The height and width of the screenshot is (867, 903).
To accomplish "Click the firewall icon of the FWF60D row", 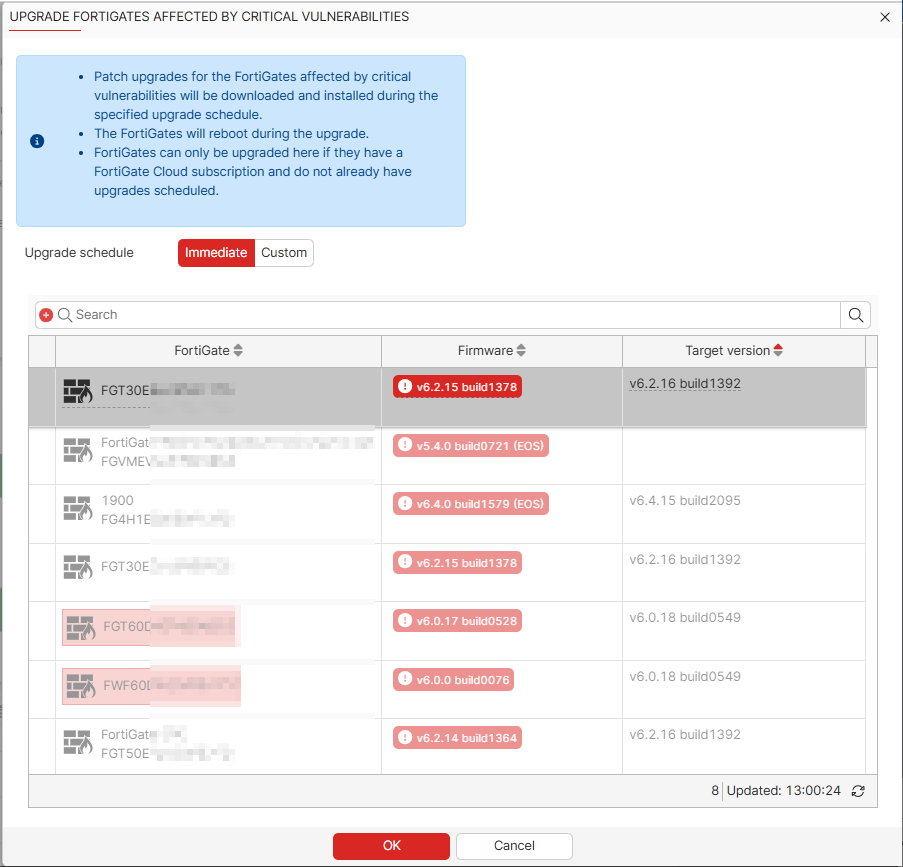I will point(81,686).
